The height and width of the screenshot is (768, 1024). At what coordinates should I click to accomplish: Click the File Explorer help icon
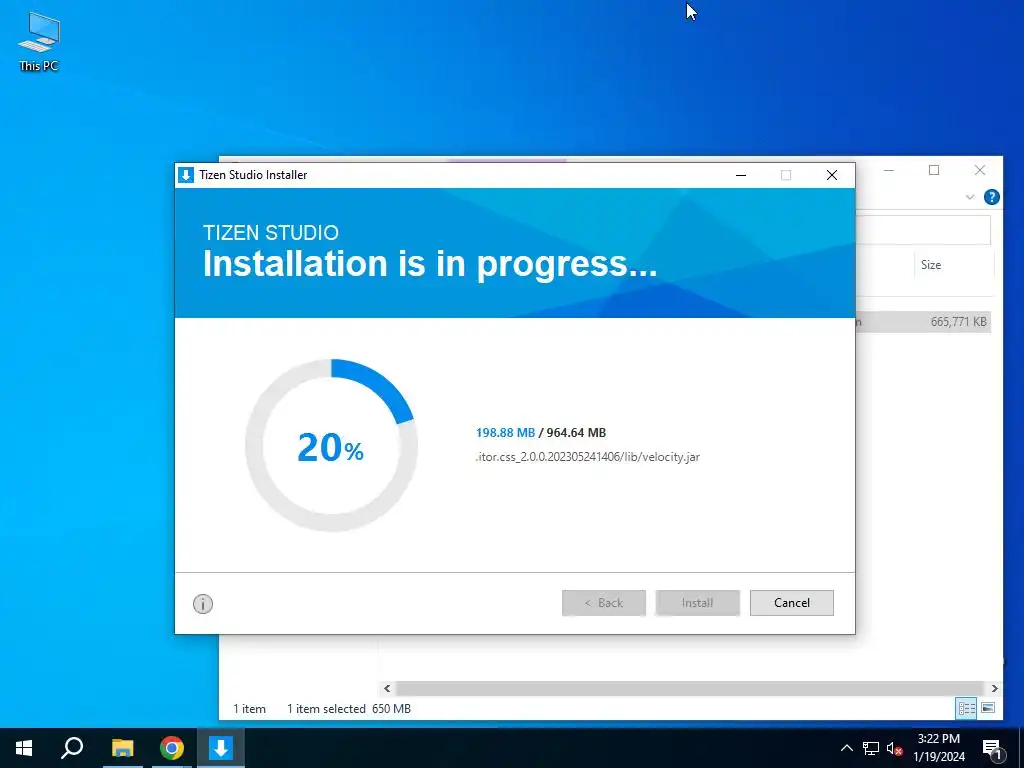point(991,197)
